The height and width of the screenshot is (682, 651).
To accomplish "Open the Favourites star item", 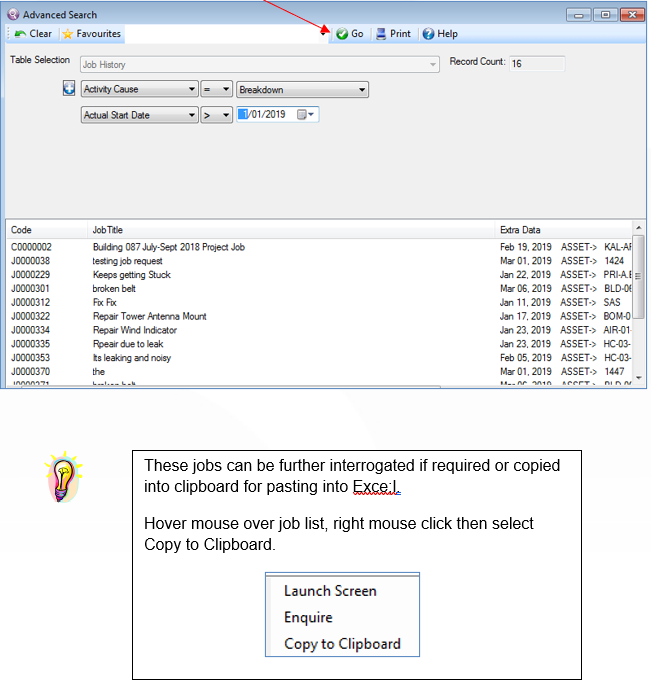I will pos(92,33).
